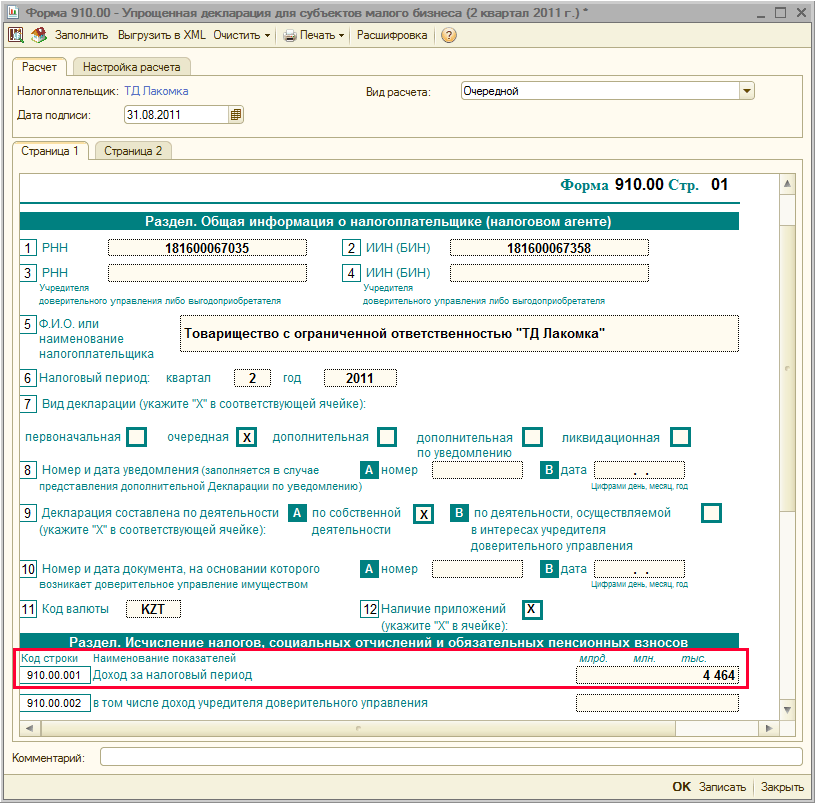Open the Расшифровка toolbar item
The image size is (815, 803).
tap(392, 35)
